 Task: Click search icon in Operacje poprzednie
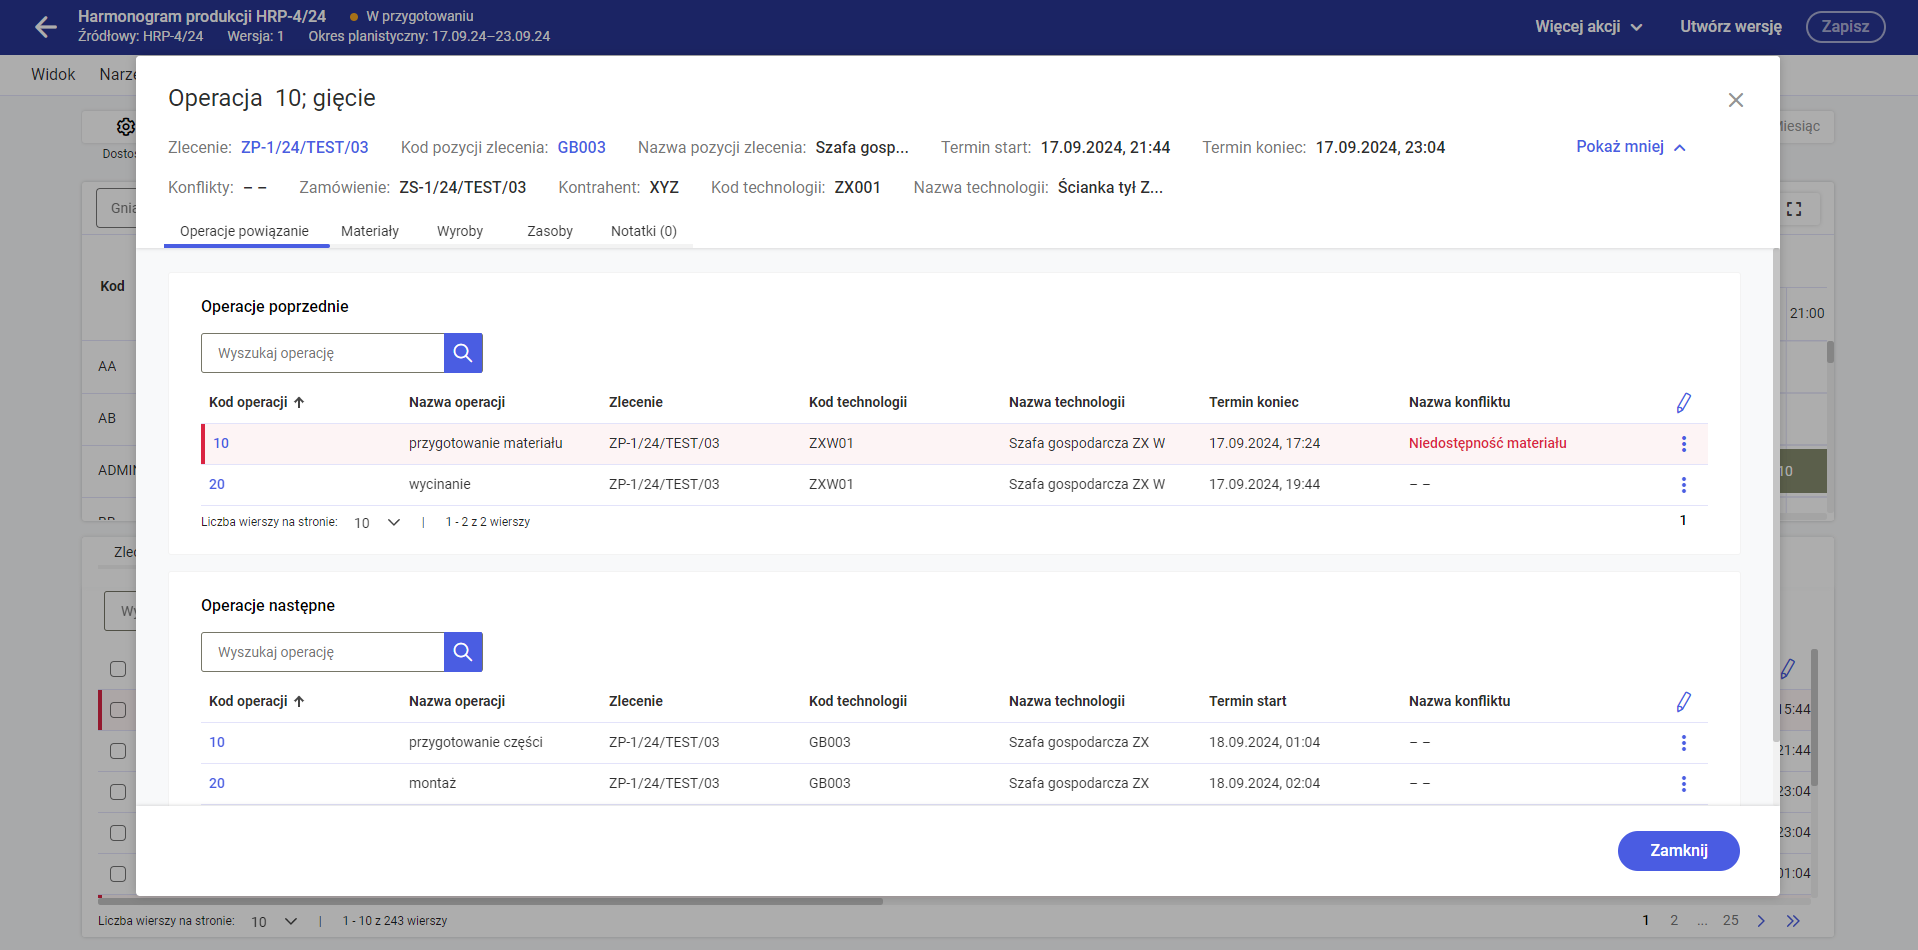click(x=463, y=353)
